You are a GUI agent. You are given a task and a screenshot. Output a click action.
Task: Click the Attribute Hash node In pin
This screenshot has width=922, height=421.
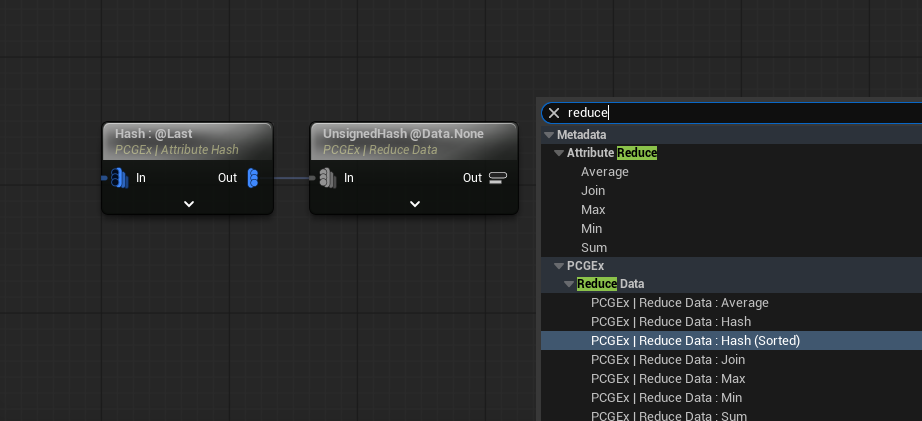pos(119,178)
